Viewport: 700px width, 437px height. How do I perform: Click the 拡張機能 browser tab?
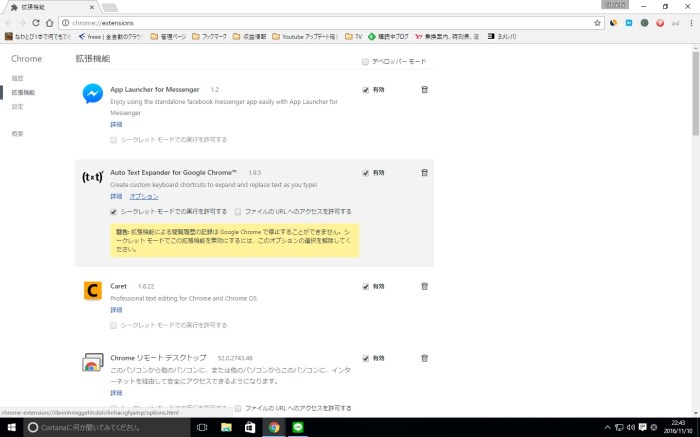coord(50,7)
